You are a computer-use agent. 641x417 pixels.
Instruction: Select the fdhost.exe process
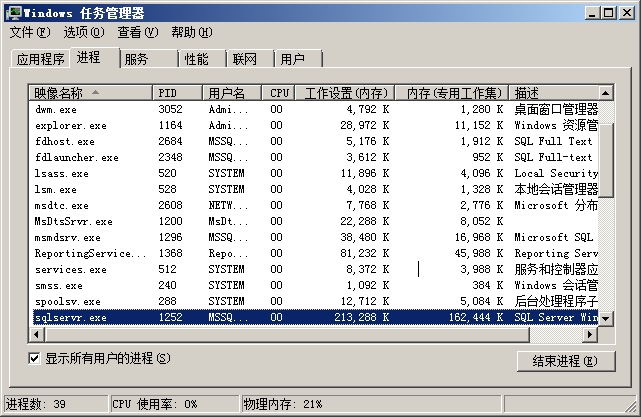coord(315,141)
